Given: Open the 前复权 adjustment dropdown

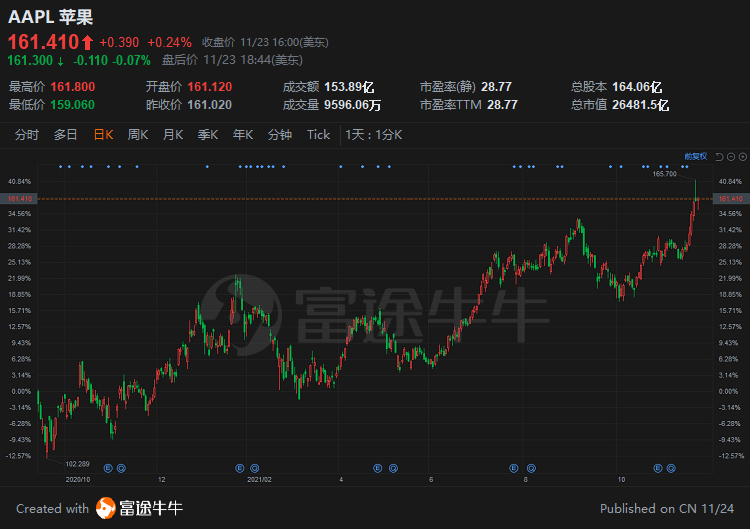Looking at the screenshot, I should pos(695,156).
